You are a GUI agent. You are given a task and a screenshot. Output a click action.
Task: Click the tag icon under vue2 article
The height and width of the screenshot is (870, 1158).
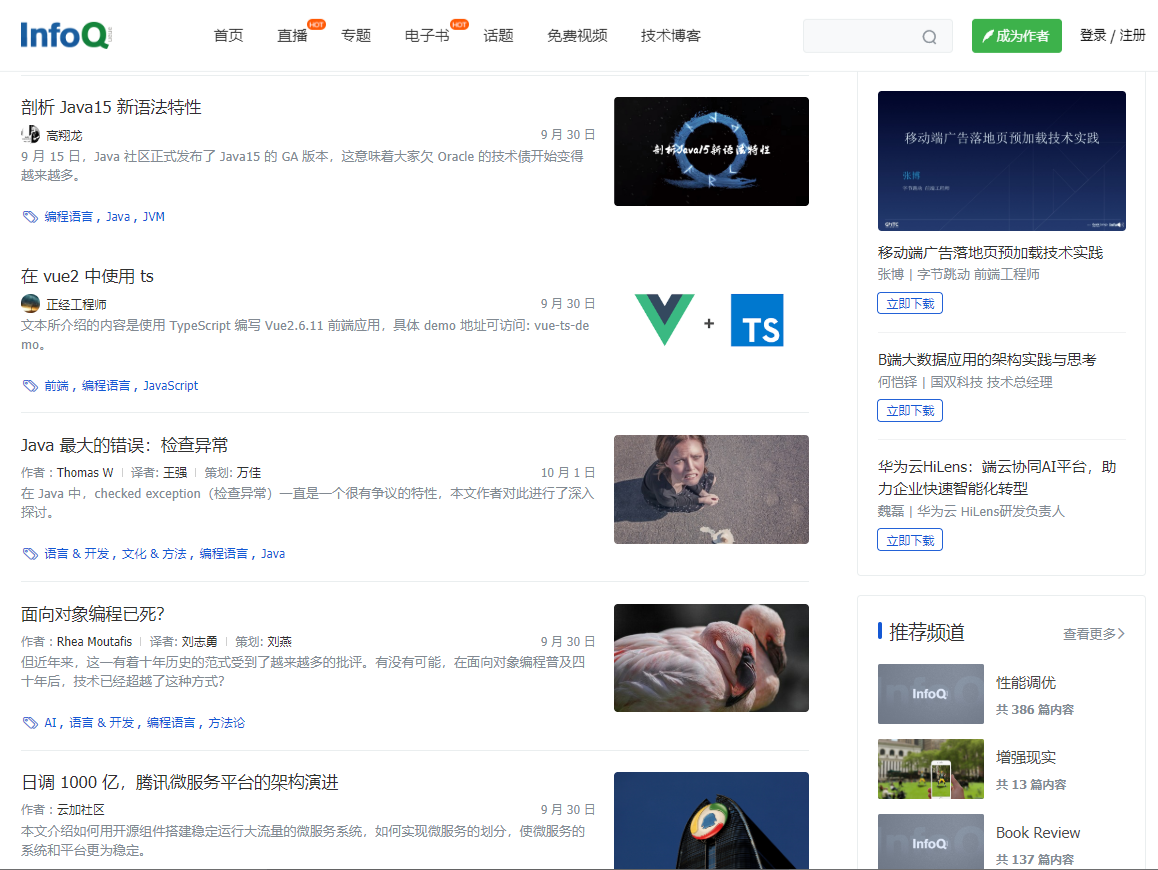30,386
